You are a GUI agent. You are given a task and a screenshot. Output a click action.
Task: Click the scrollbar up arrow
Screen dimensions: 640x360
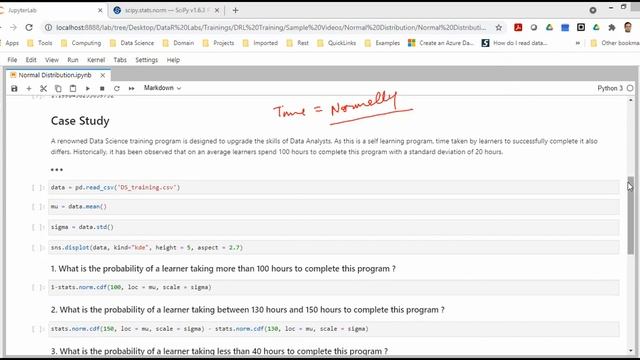pos(631,100)
